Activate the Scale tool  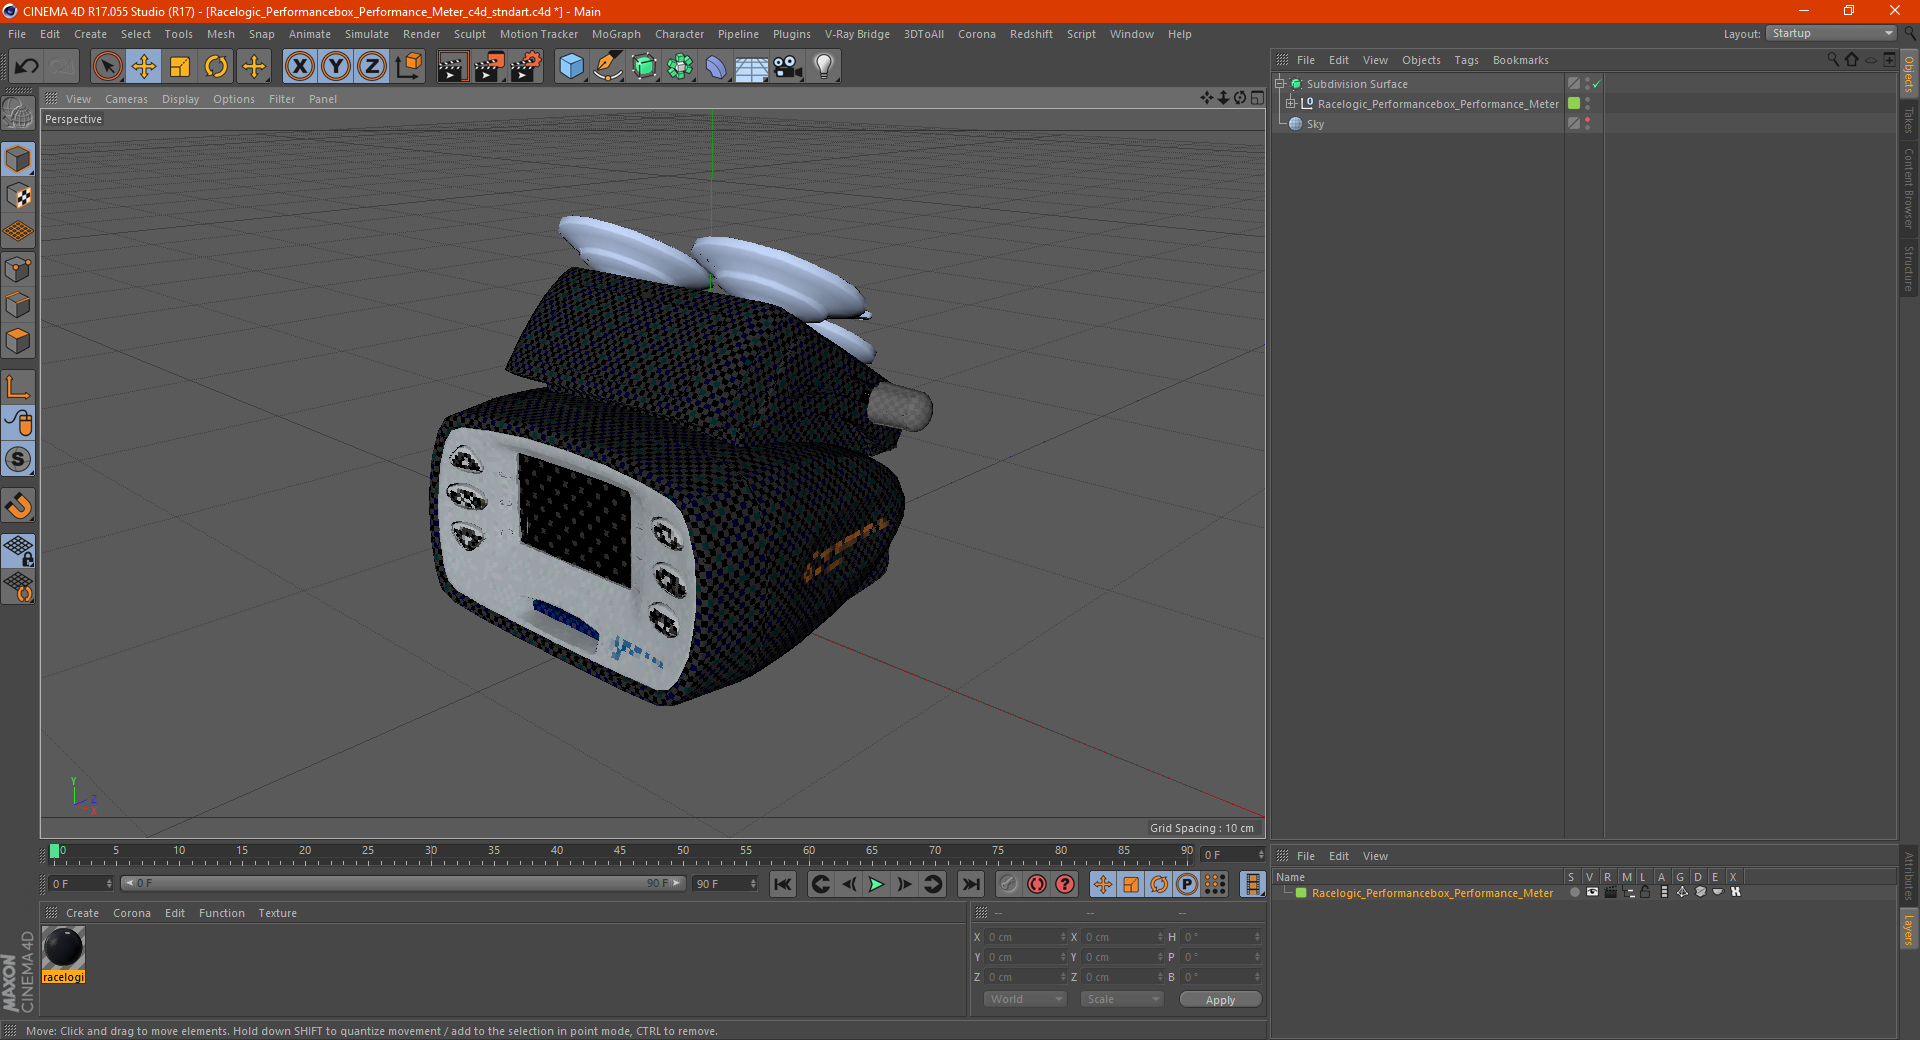pos(180,67)
